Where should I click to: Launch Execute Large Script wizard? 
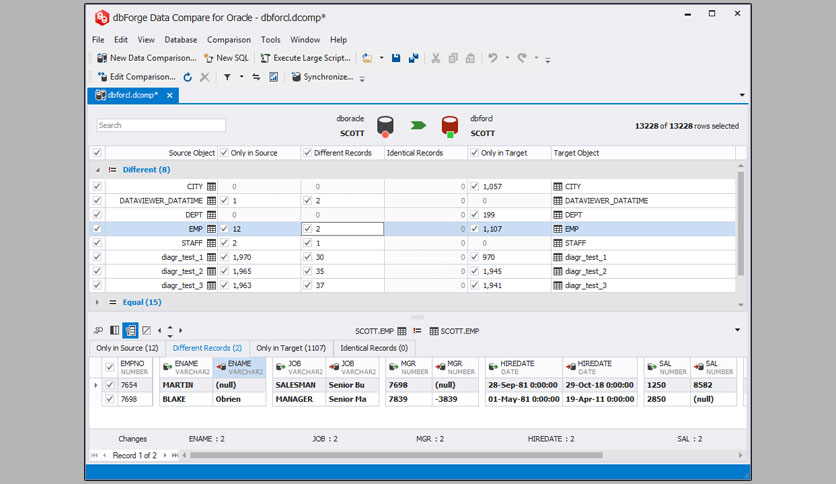[306, 58]
